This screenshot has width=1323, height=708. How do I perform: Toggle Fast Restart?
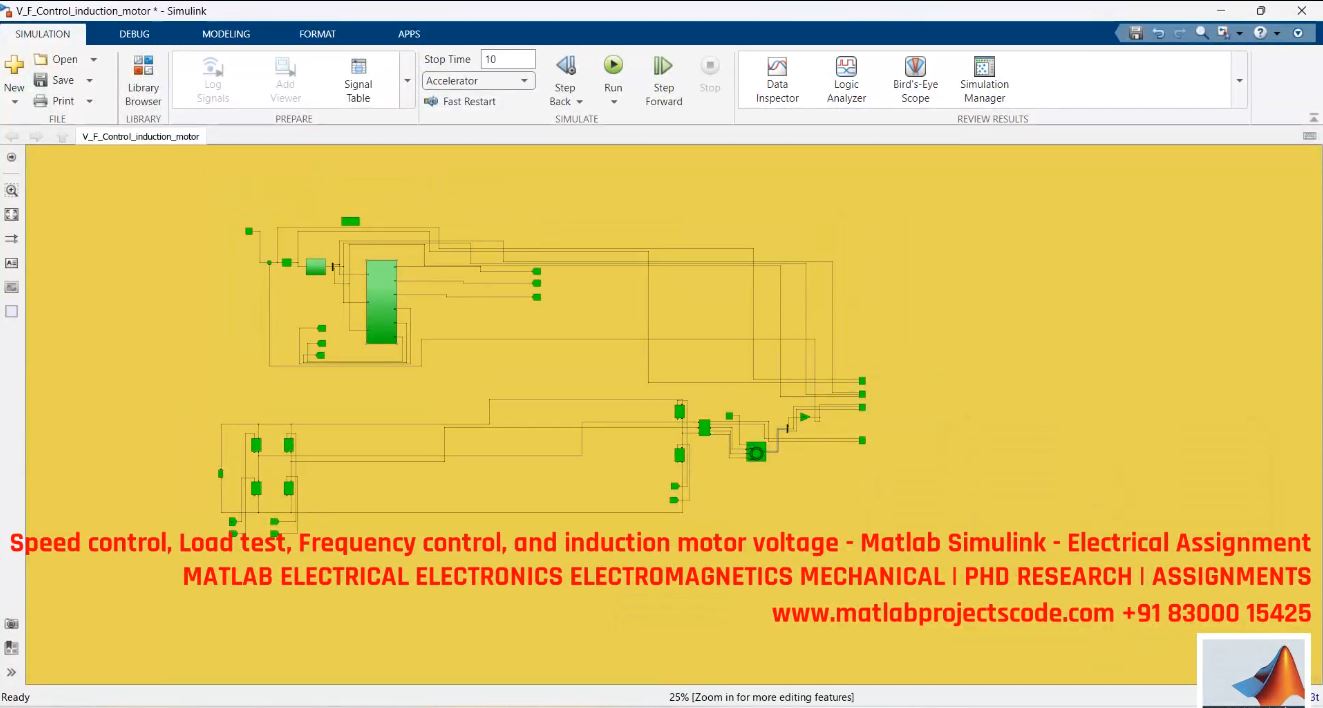[460, 101]
